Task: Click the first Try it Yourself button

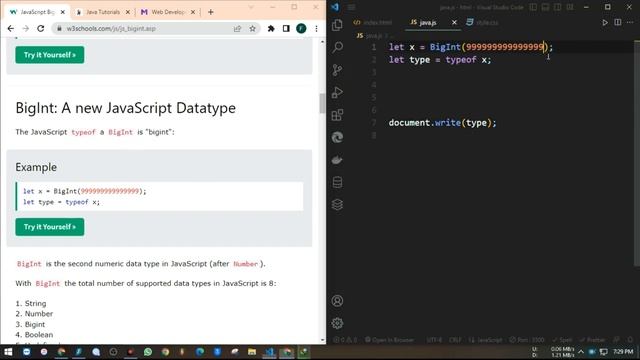Action: [x=50, y=55]
